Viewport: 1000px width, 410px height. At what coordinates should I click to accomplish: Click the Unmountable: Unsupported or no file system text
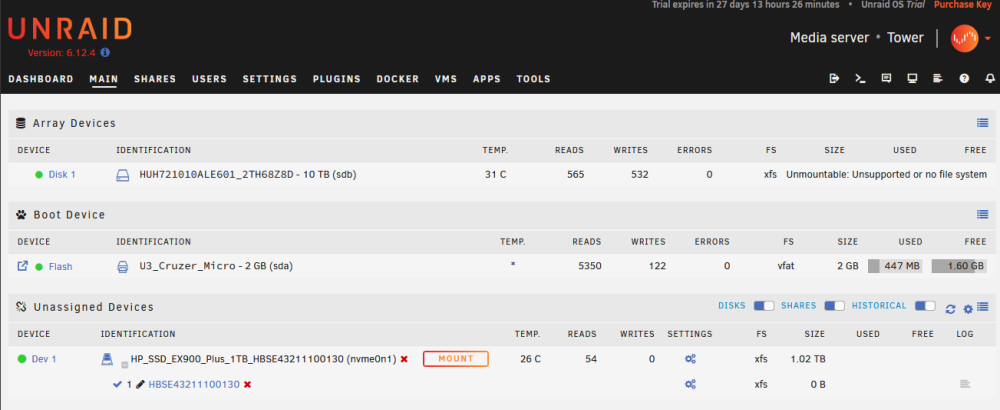tap(886, 175)
